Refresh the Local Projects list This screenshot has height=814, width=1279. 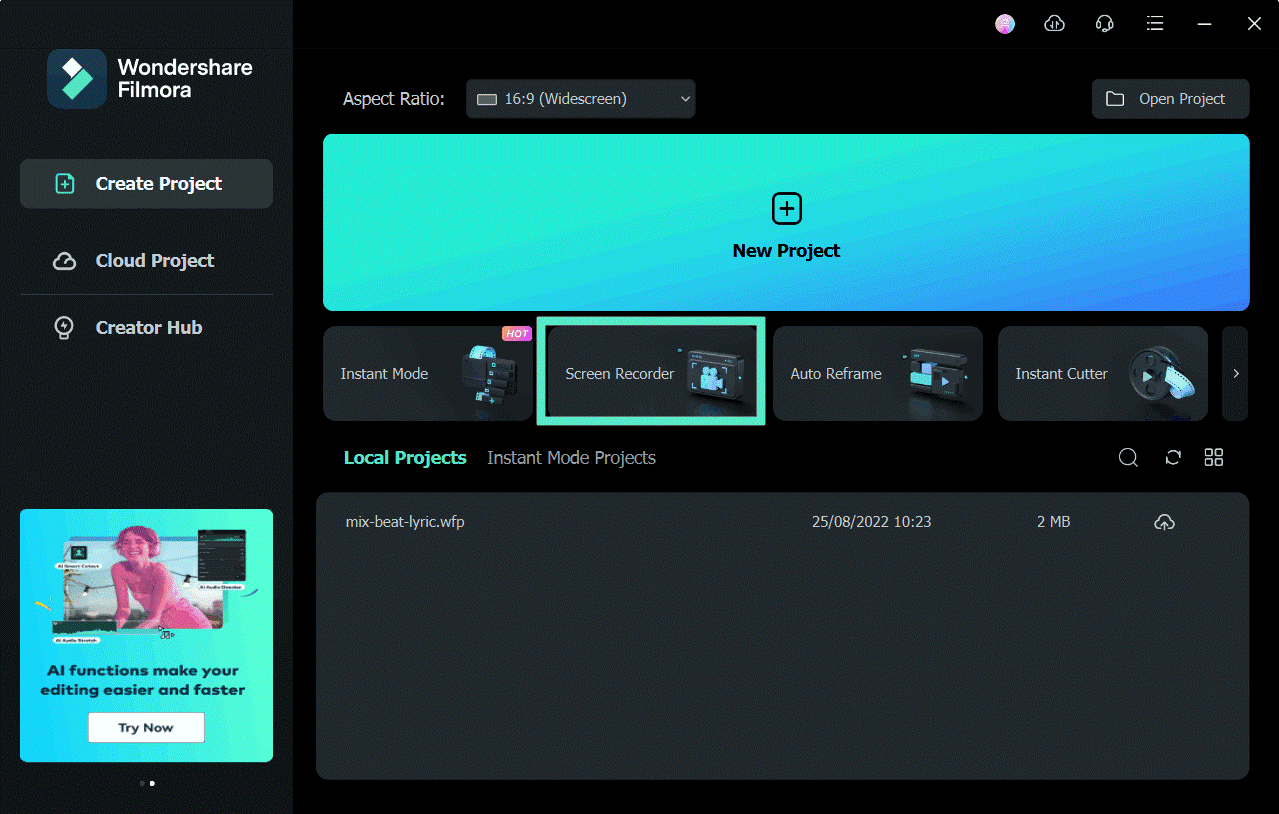pyautogui.click(x=1172, y=457)
